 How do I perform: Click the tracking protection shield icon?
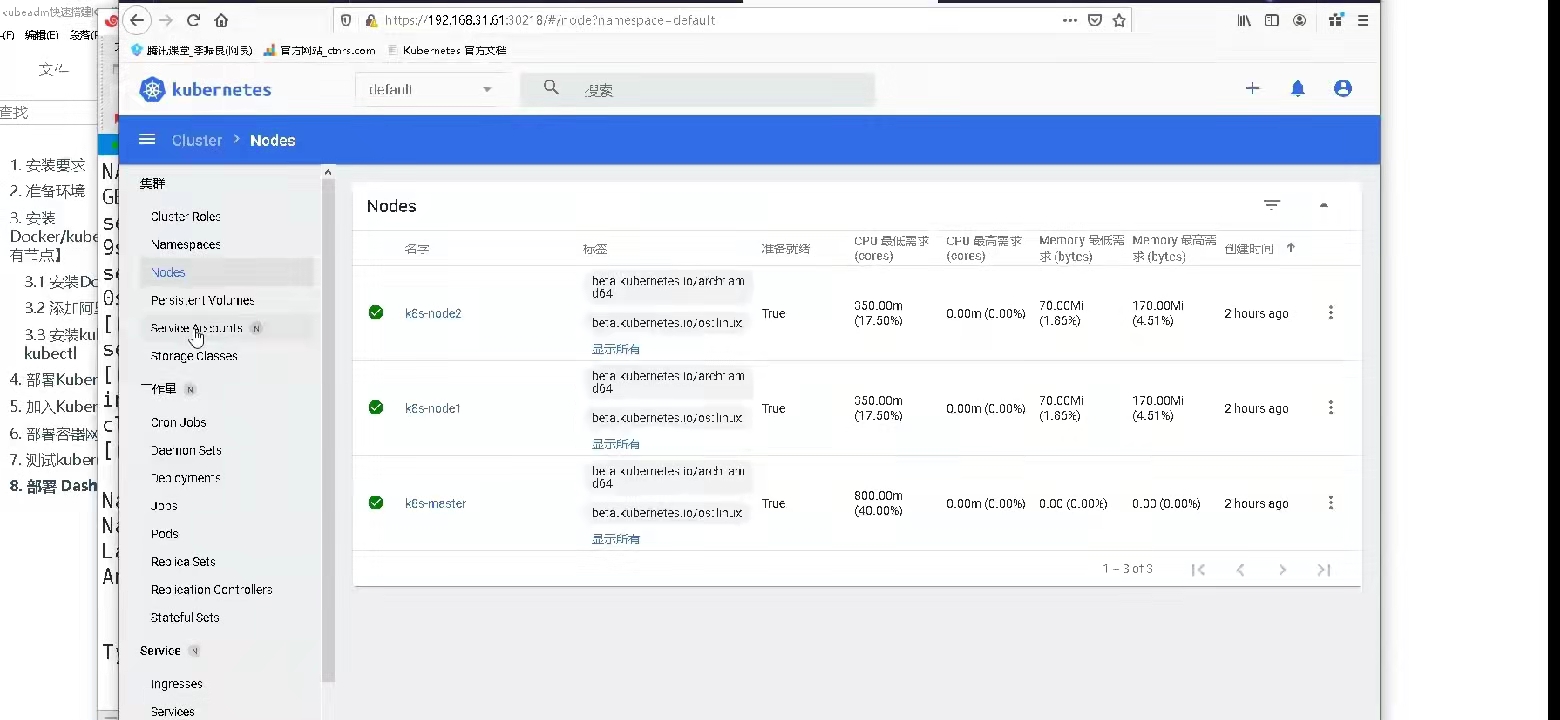pos(346,20)
